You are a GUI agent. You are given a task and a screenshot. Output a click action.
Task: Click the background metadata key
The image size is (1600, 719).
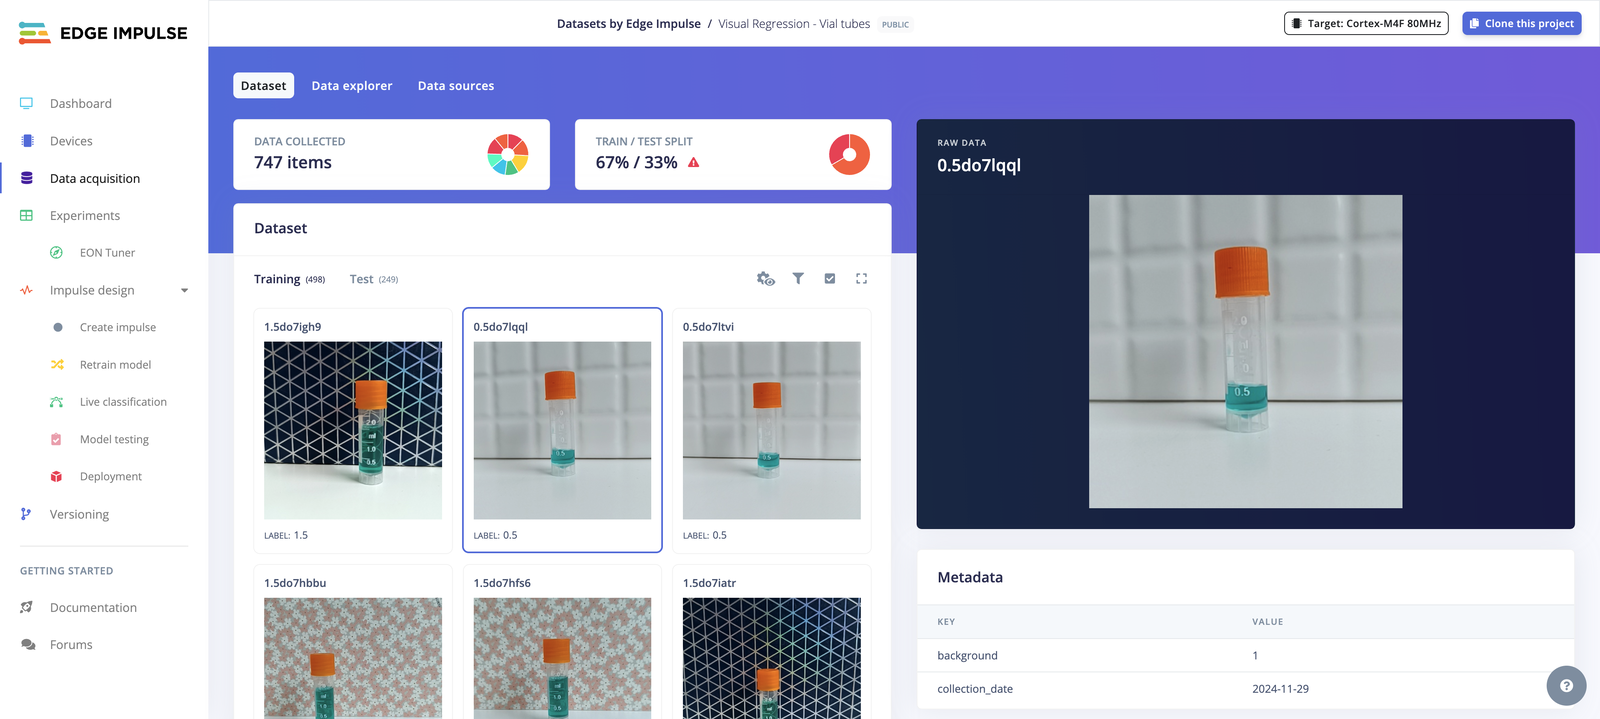tap(967, 656)
